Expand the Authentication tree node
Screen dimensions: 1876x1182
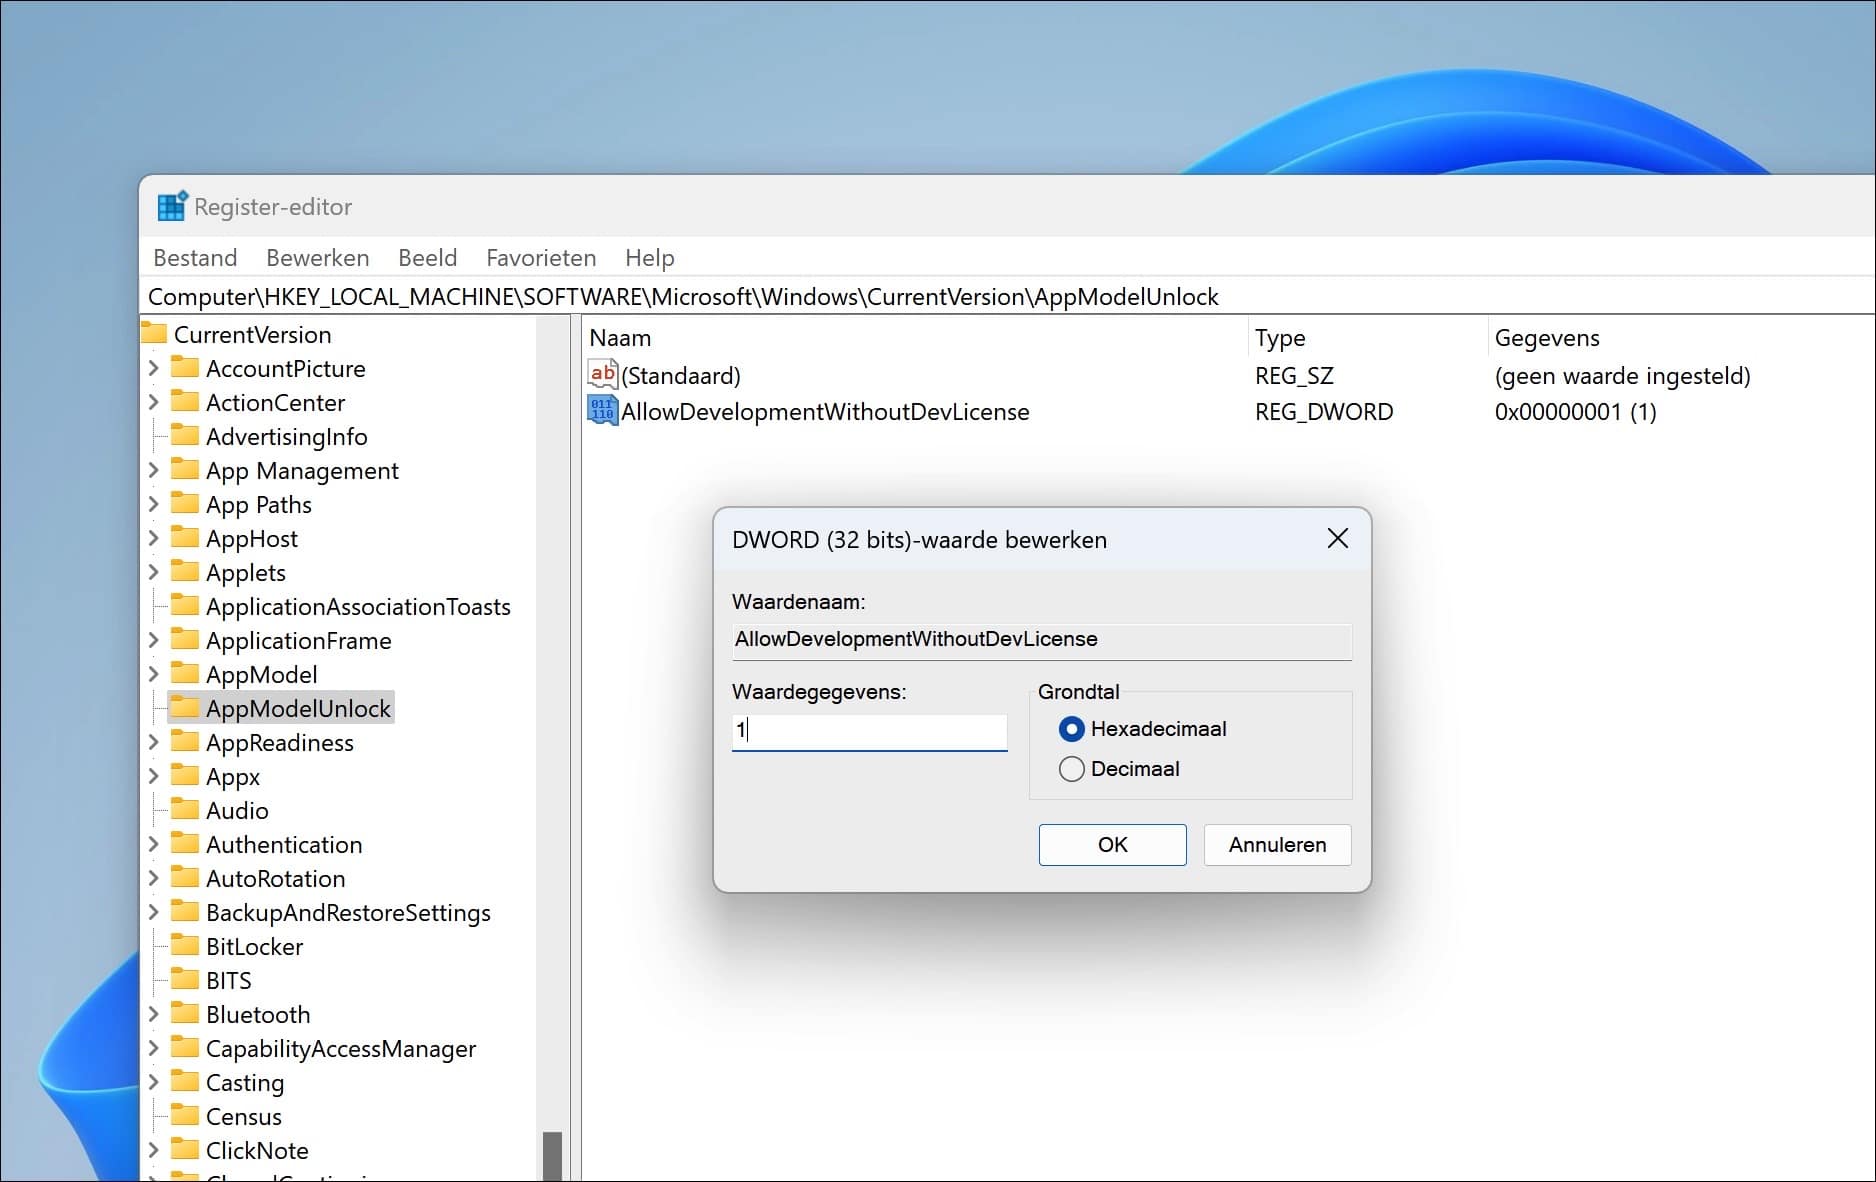click(x=153, y=844)
